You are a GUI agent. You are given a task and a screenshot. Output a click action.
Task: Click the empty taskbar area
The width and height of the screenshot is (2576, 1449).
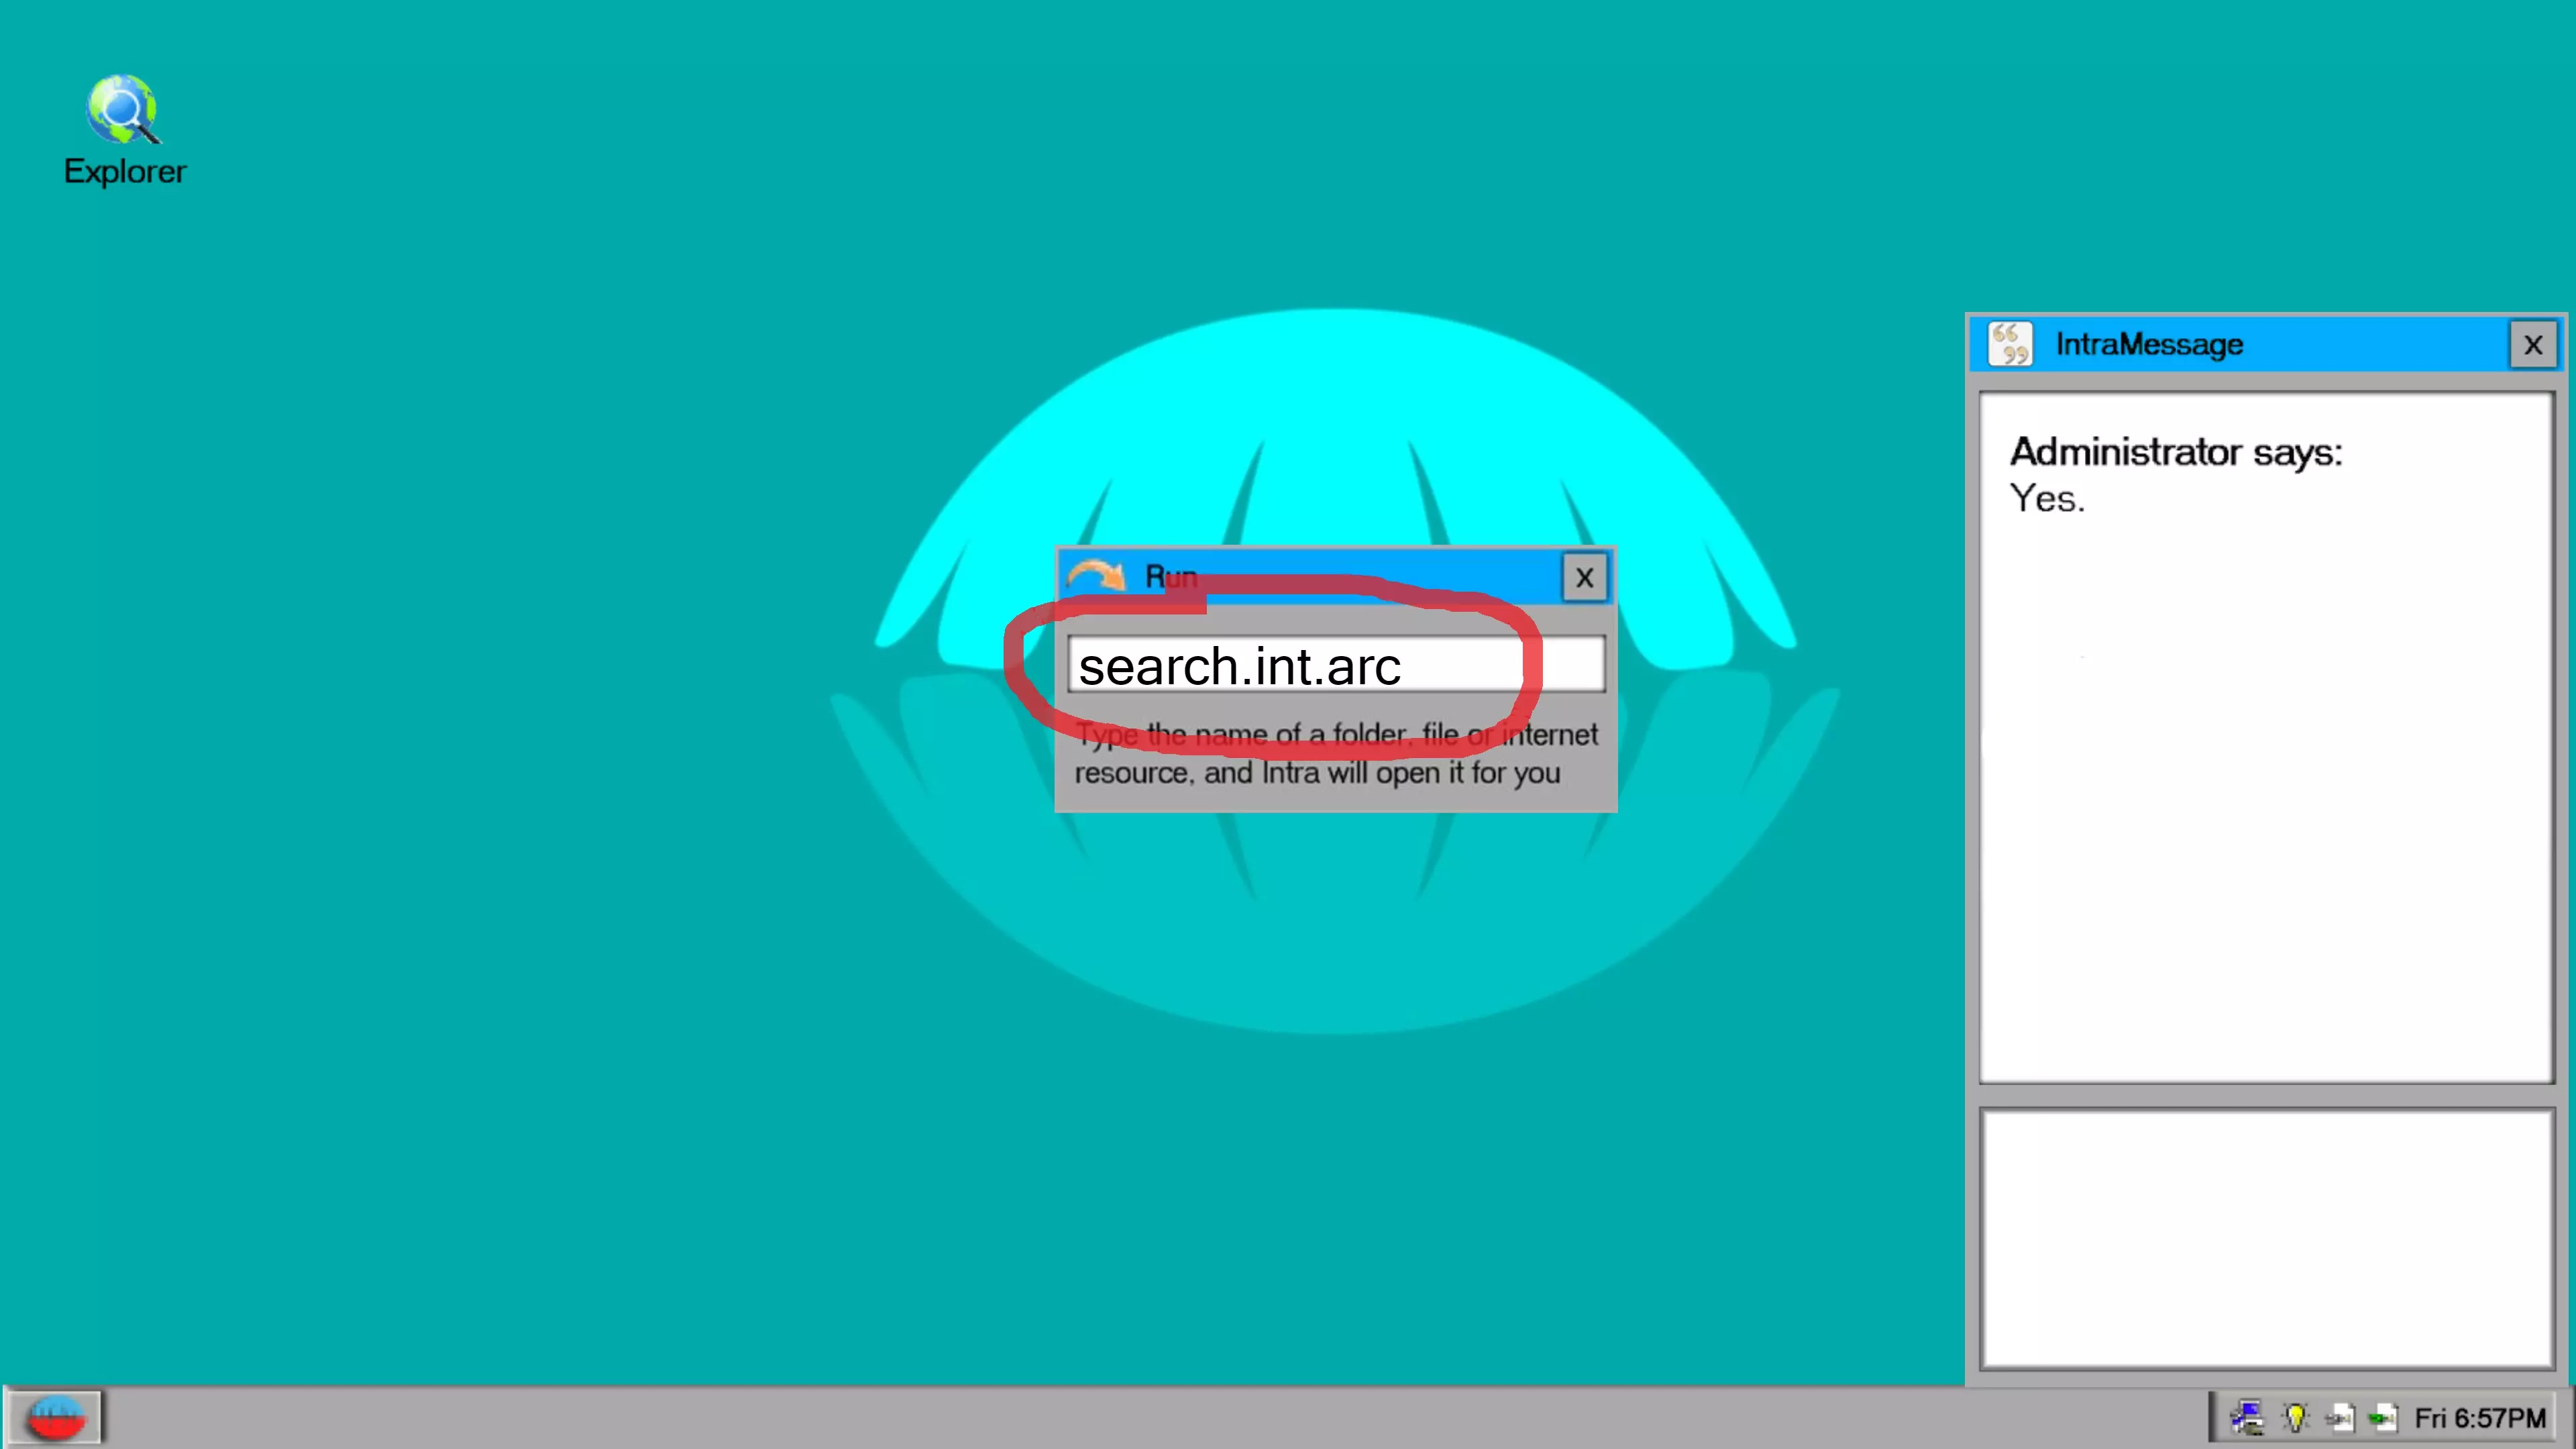(1100, 1417)
